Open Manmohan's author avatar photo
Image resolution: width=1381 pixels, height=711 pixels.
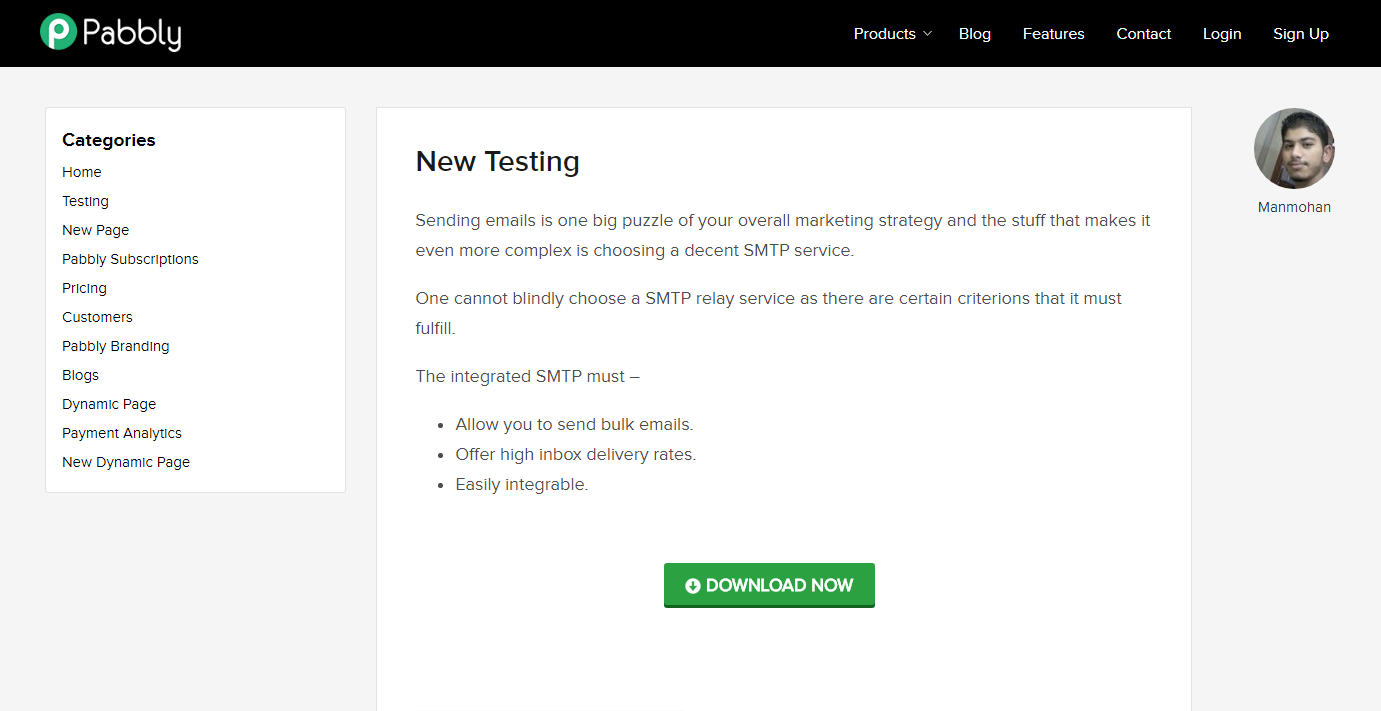click(1294, 149)
